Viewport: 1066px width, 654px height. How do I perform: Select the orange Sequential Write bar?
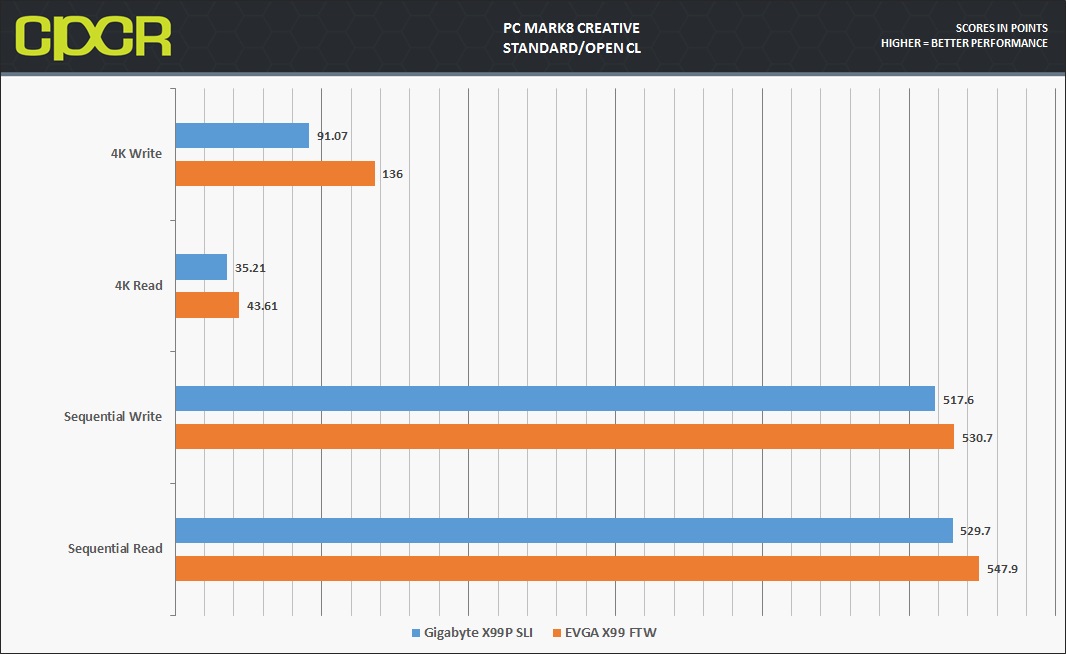click(565, 436)
